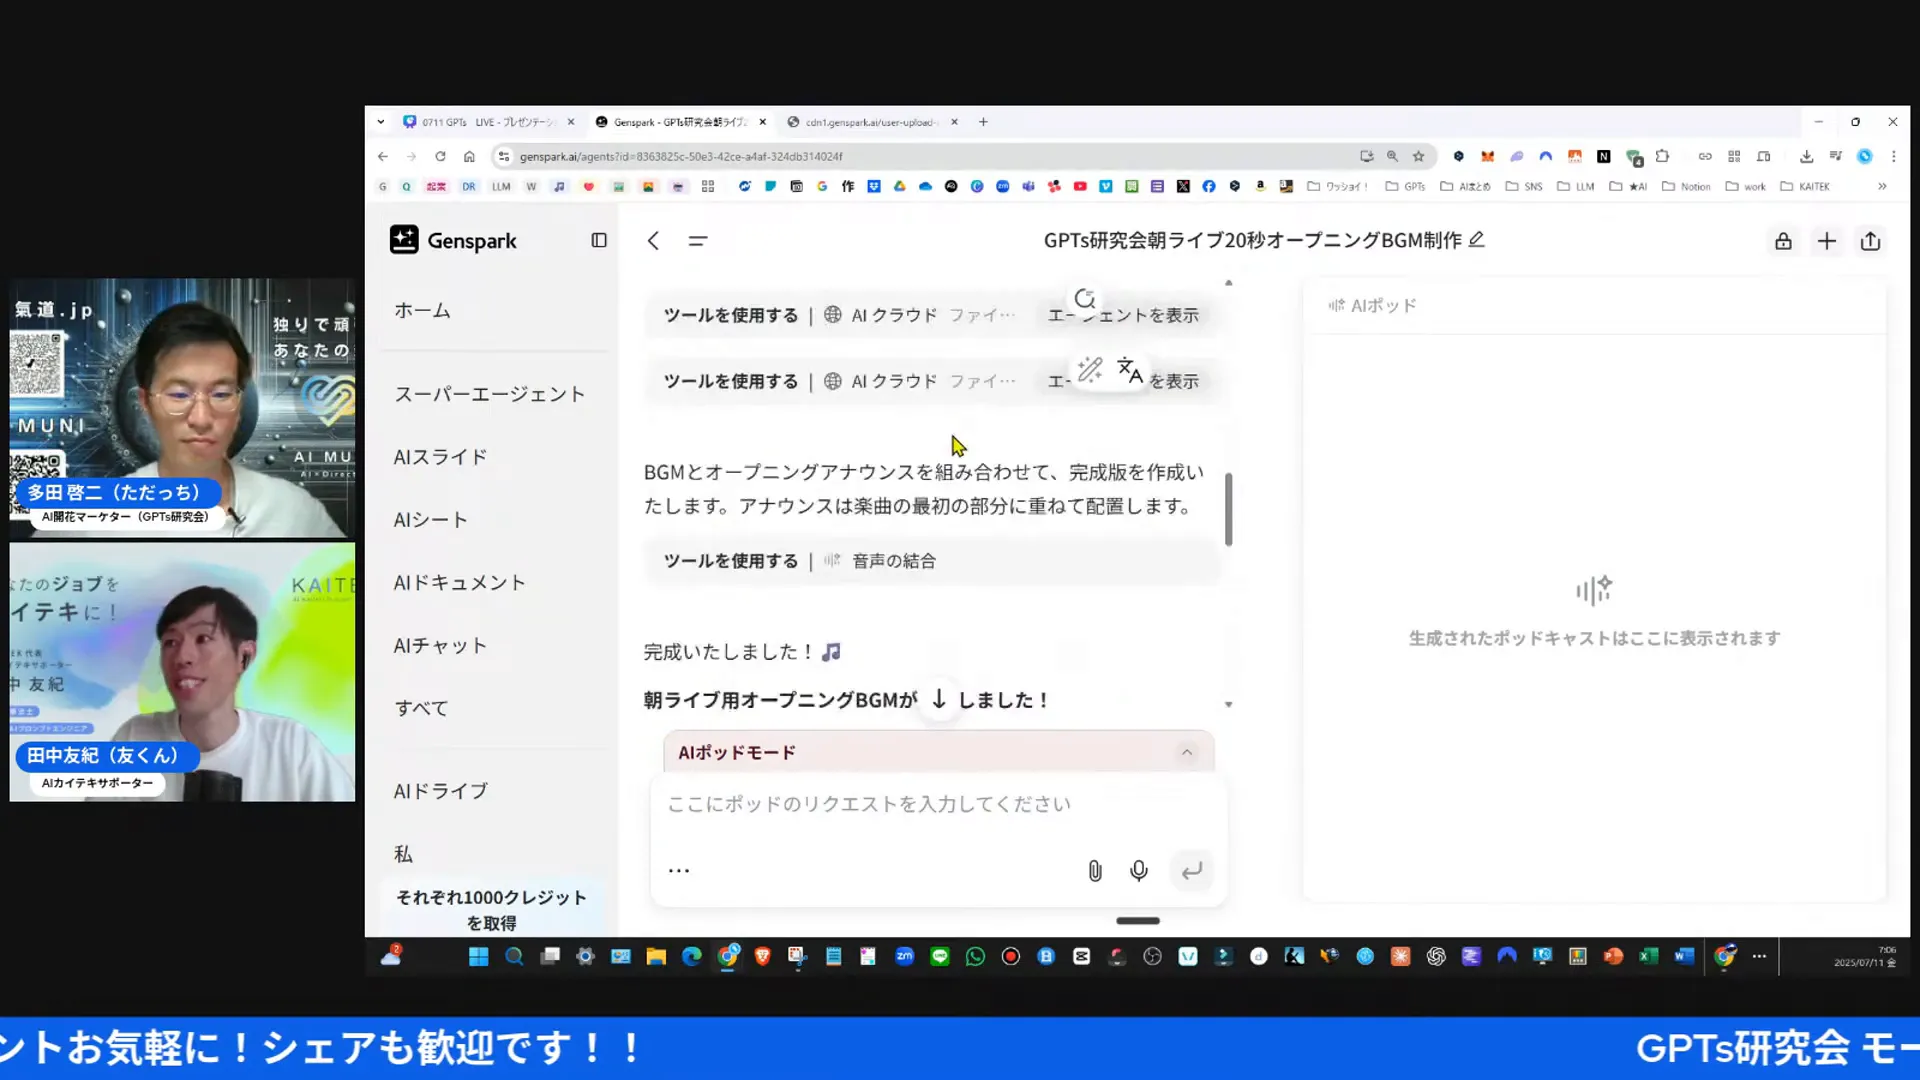Viewport: 1920px width, 1080px height.
Task: Show more bookmarks with double chevron
Action: point(1882,187)
